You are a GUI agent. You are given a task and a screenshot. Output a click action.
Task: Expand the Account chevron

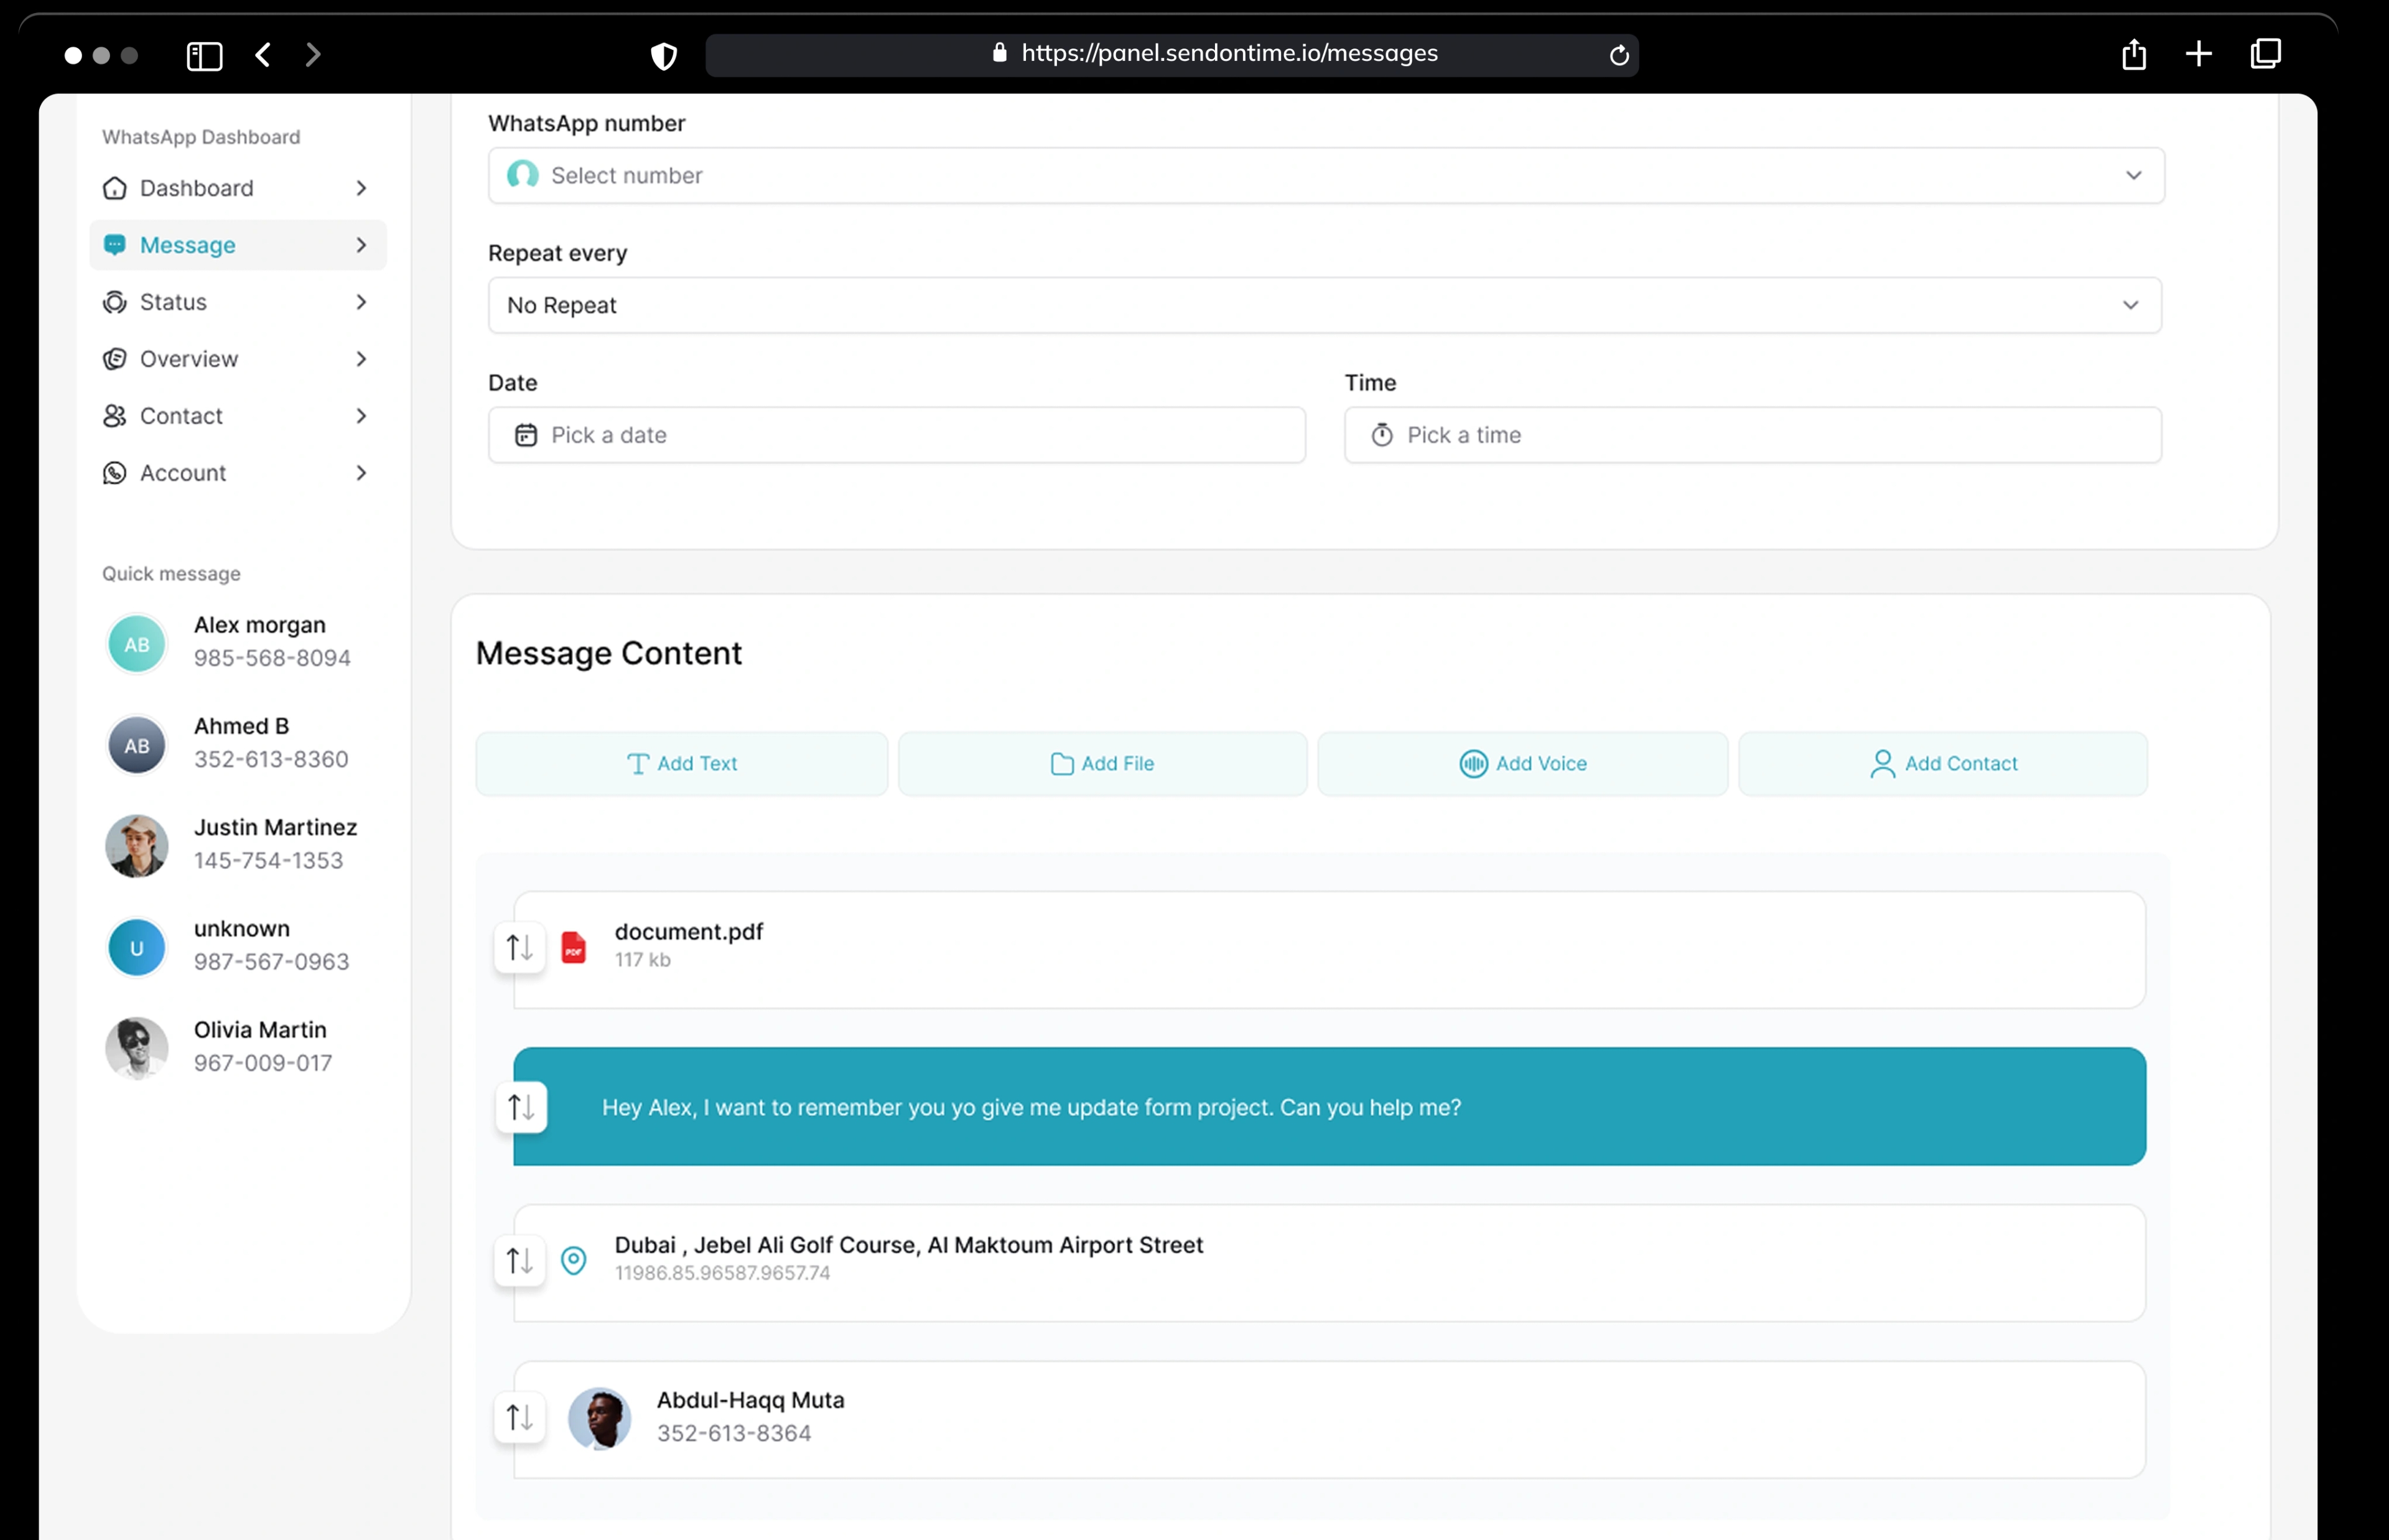pyautogui.click(x=361, y=473)
